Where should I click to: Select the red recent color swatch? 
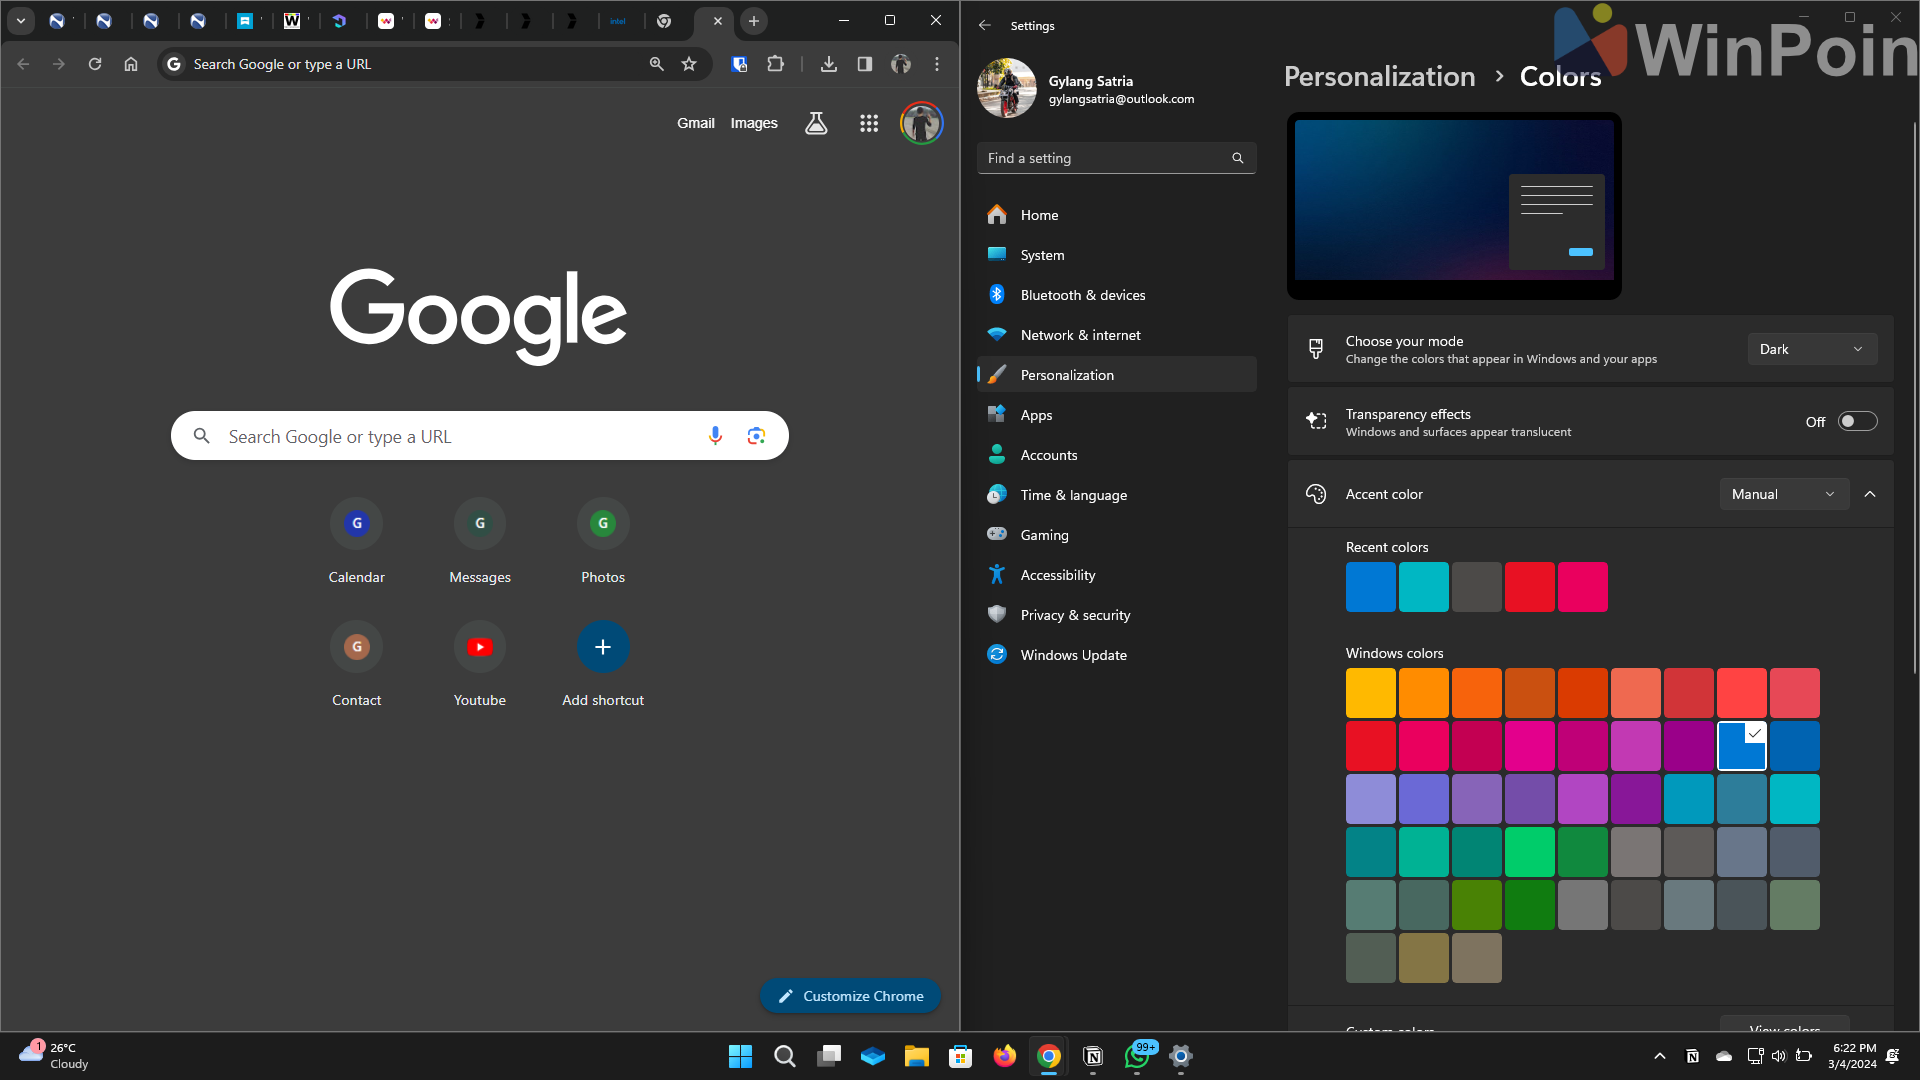tap(1529, 587)
